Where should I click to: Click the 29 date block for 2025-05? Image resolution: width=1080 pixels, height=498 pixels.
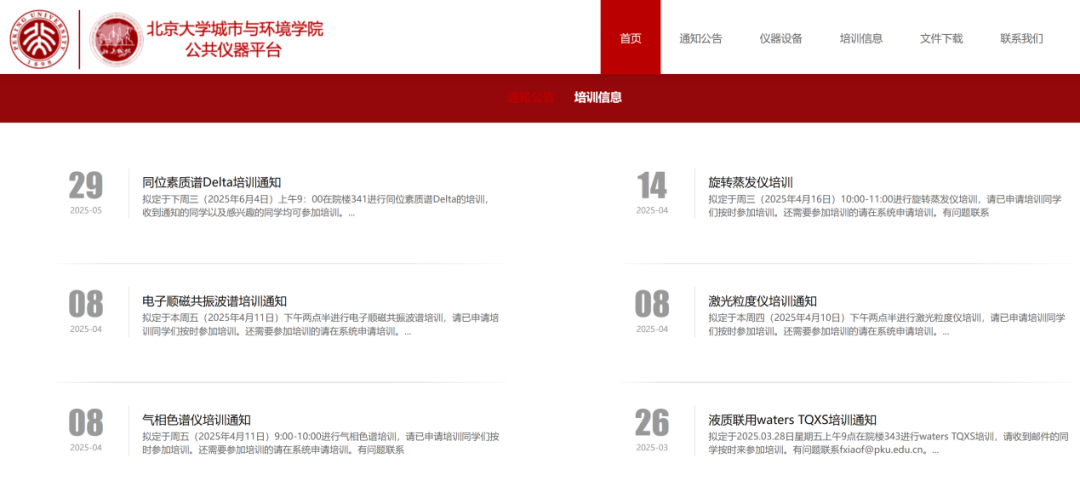86,190
